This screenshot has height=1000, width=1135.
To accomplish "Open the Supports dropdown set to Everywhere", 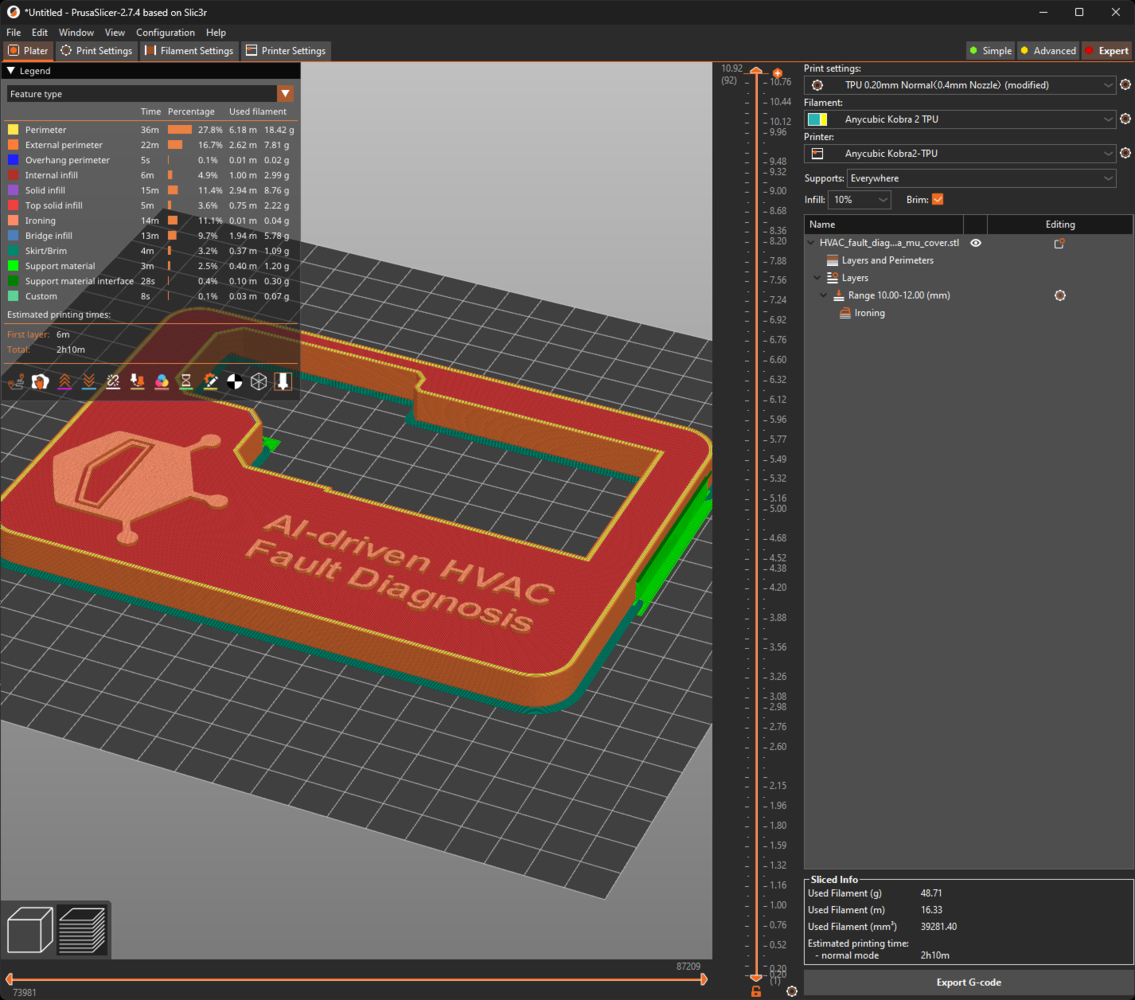I will pyautogui.click(x=981, y=179).
